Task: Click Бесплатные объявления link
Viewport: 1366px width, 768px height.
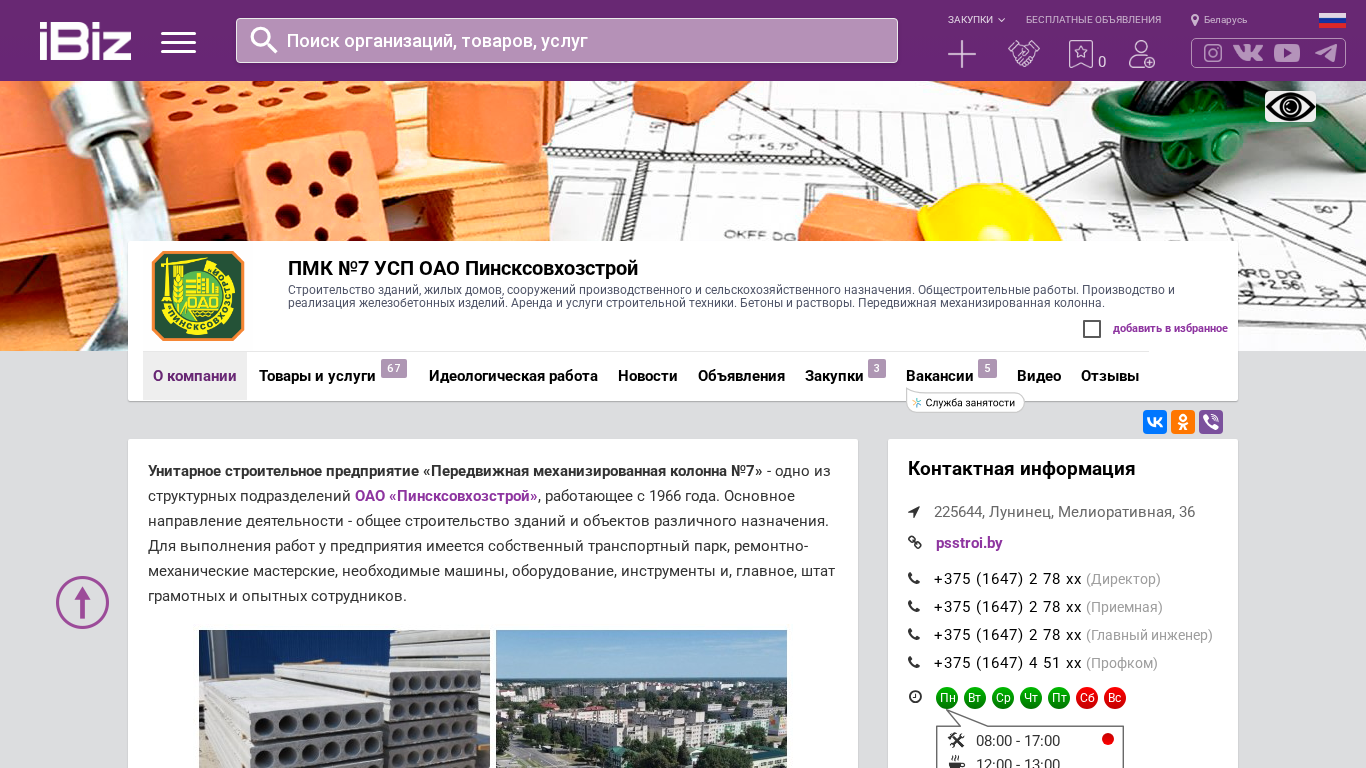Action: click(x=1093, y=20)
